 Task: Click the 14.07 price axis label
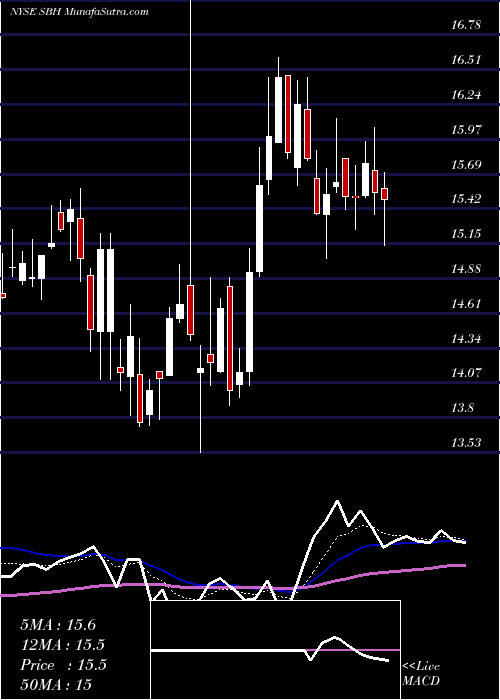[x=466, y=373]
